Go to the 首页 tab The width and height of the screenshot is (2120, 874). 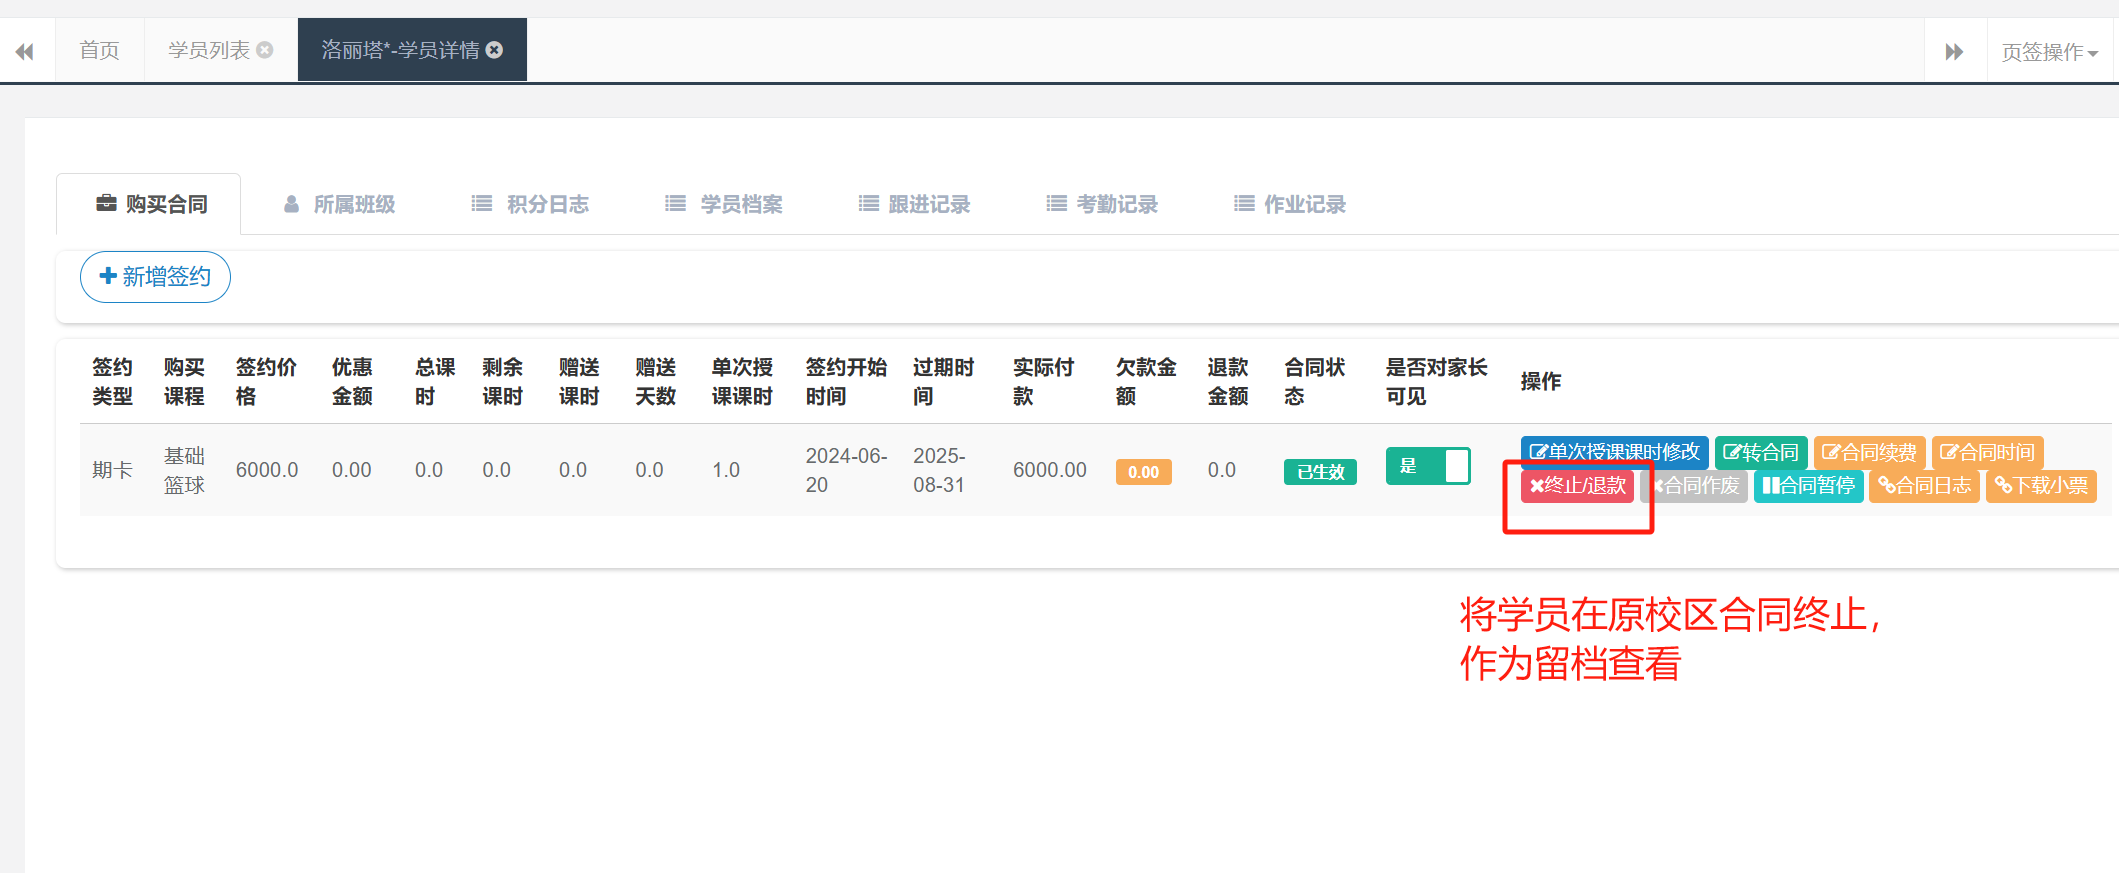coord(99,50)
